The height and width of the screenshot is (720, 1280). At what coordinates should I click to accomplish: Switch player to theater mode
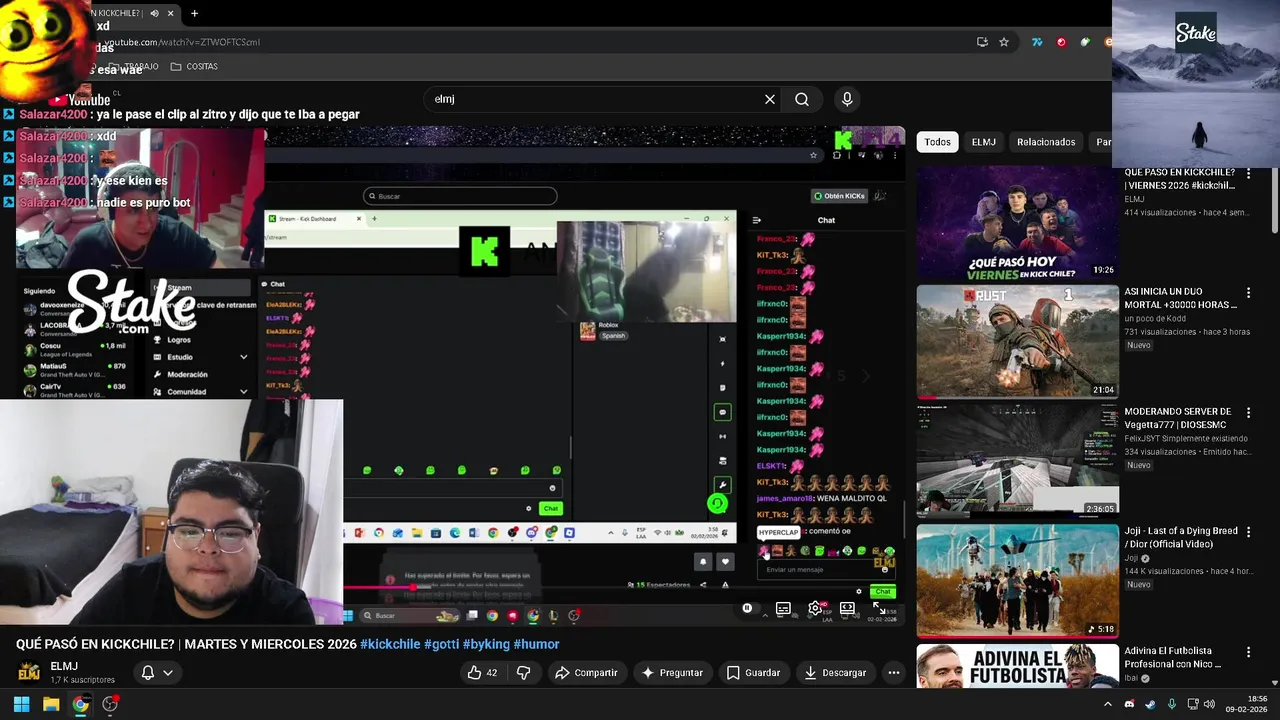pos(847,608)
